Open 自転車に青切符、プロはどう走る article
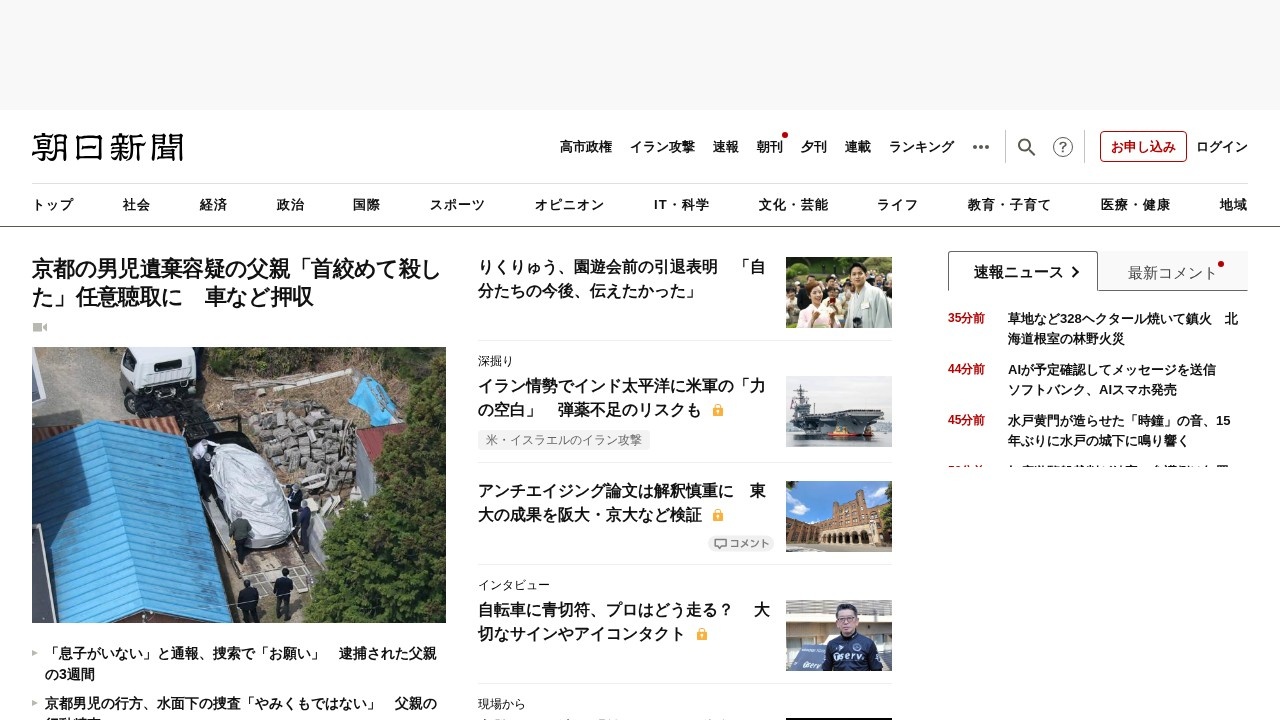The image size is (1280, 720). [x=624, y=622]
